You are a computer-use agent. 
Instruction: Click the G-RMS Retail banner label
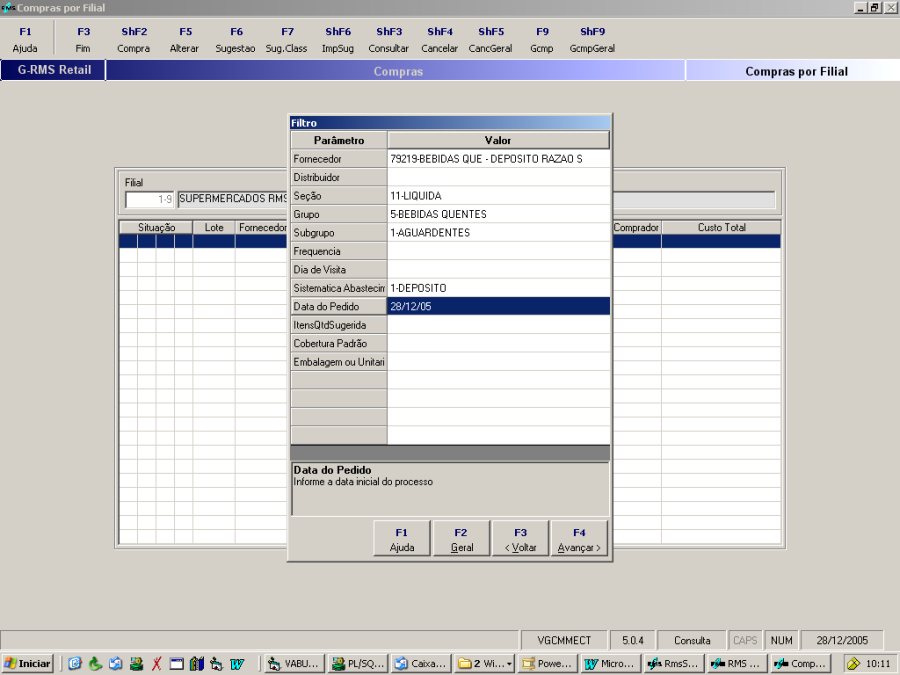point(54,70)
